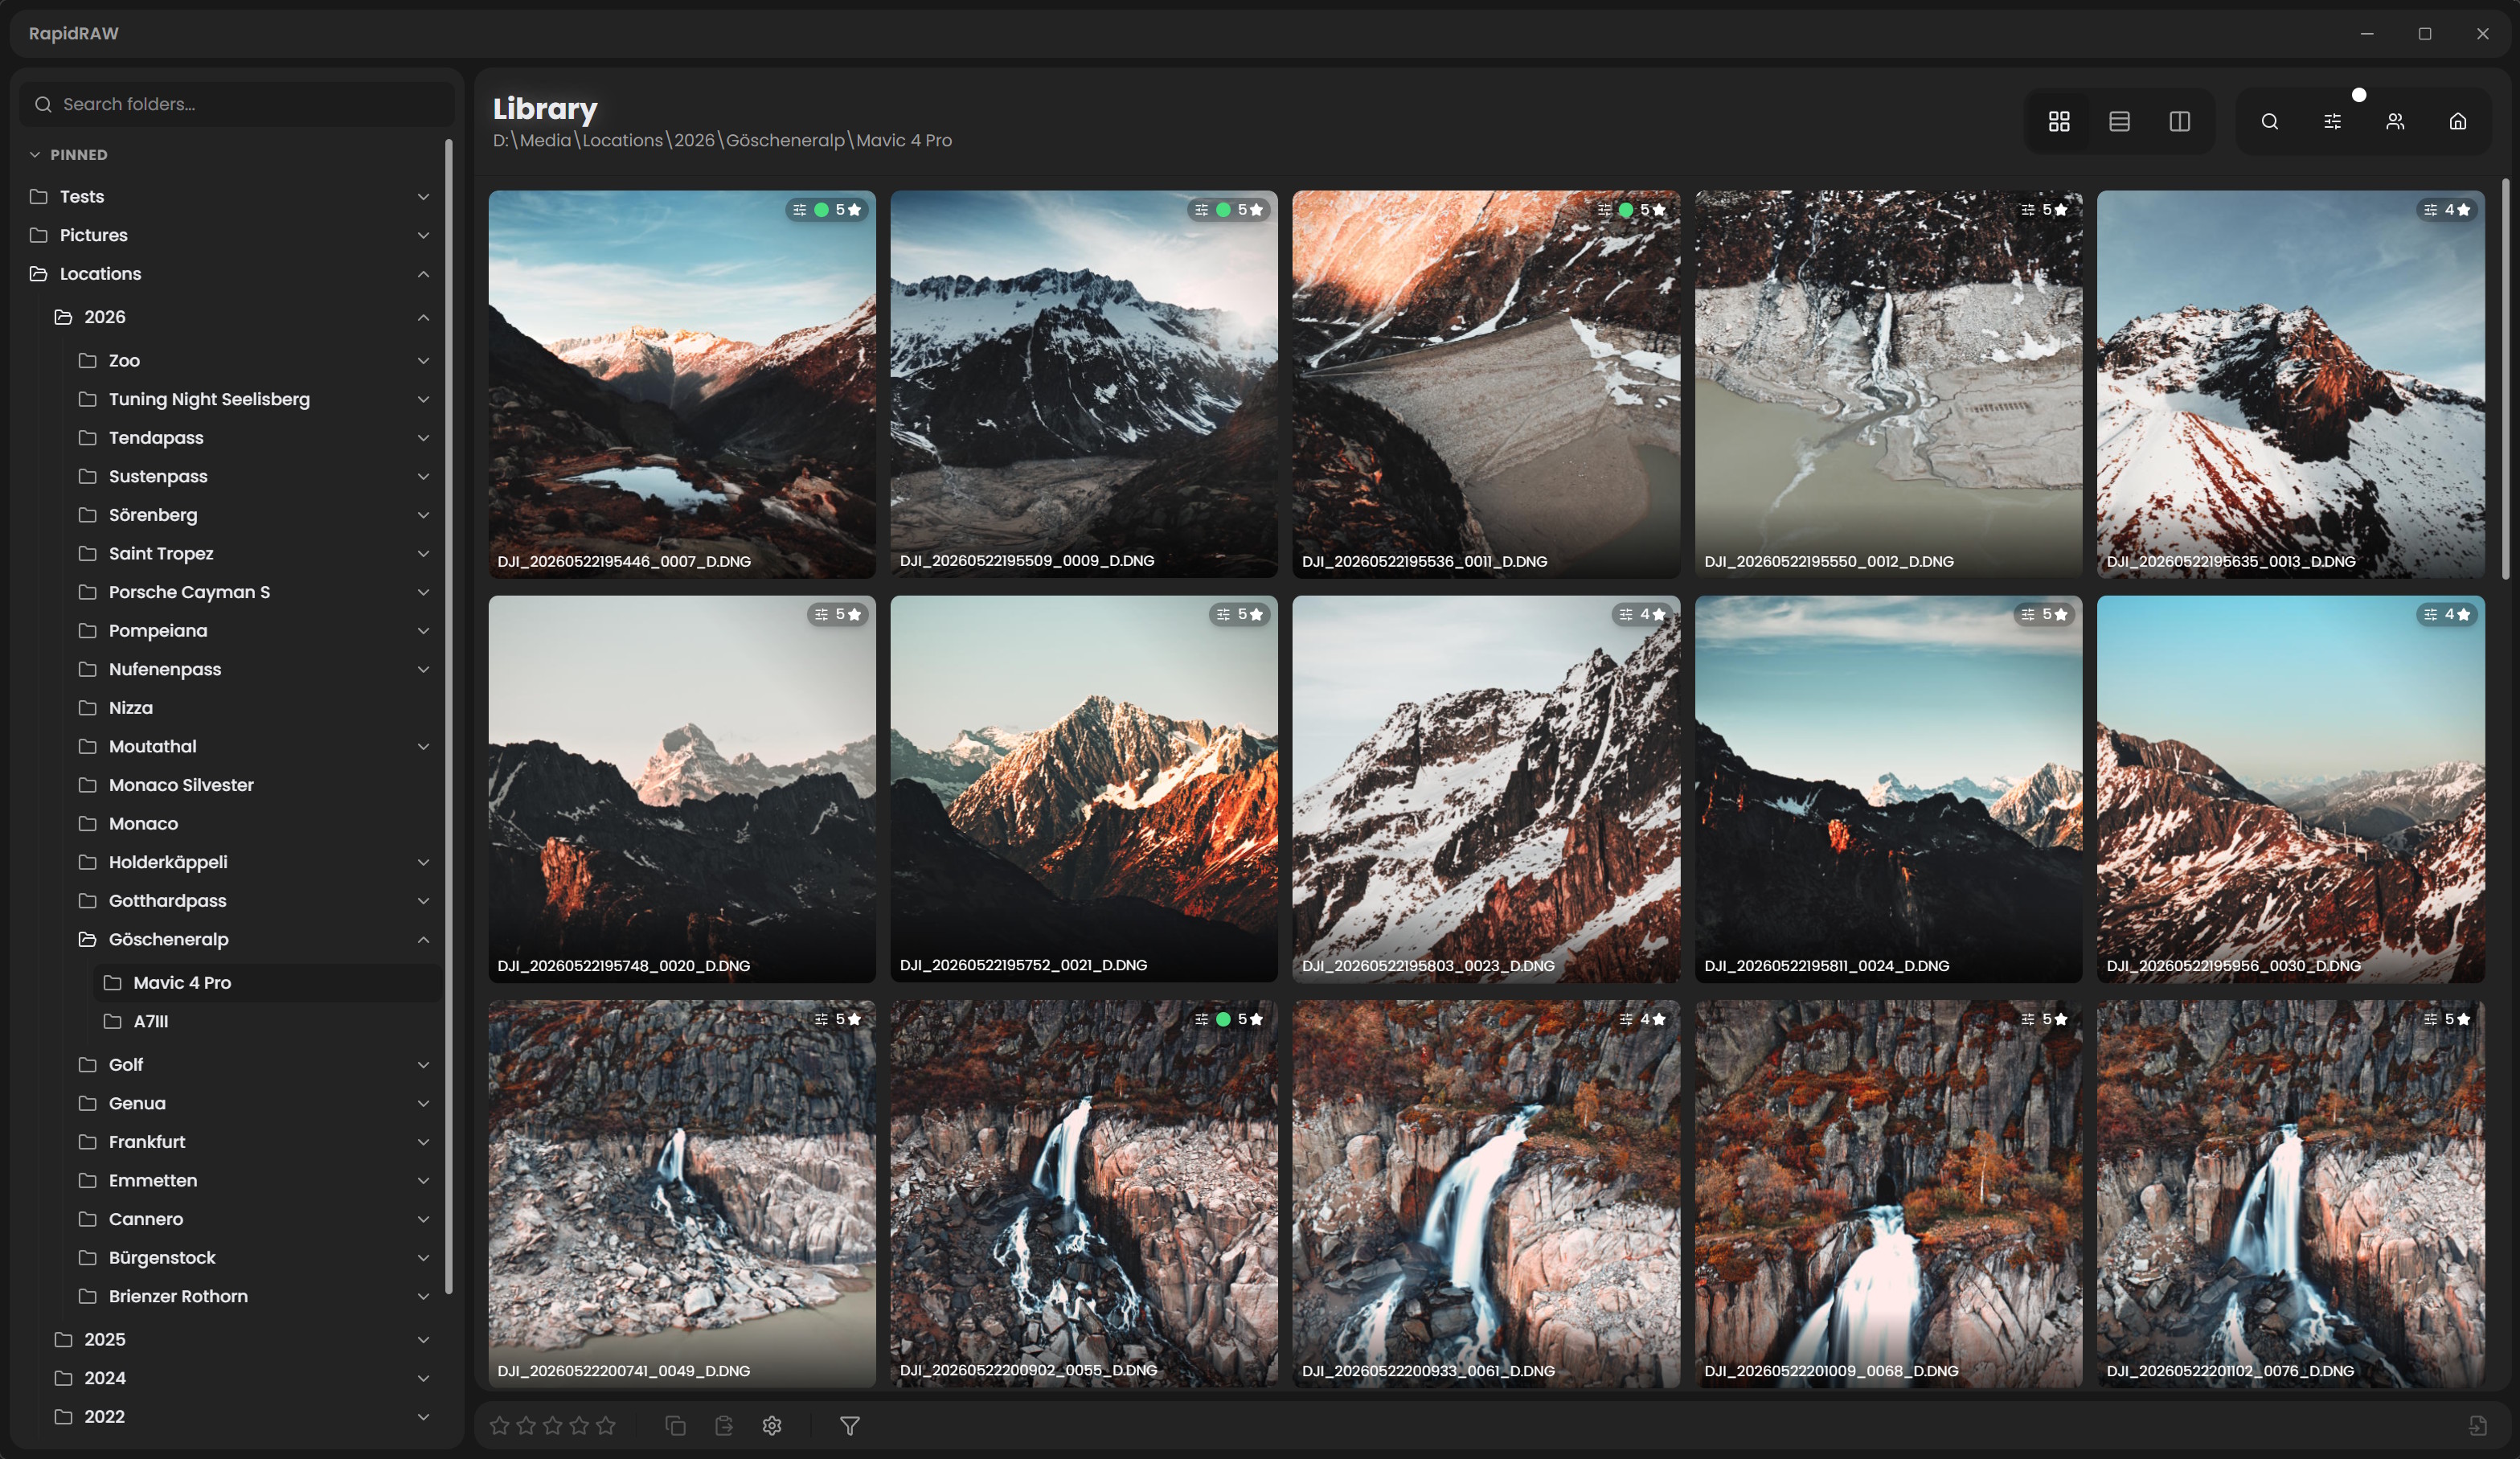Collapse the Göscheneralp folder chevron
The height and width of the screenshot is (1459, 2520).
coord(423,939)
